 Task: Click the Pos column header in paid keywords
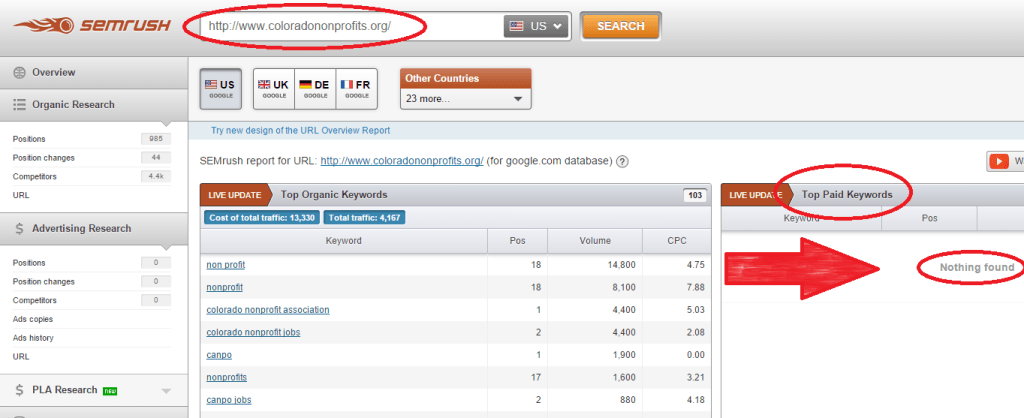929,218
